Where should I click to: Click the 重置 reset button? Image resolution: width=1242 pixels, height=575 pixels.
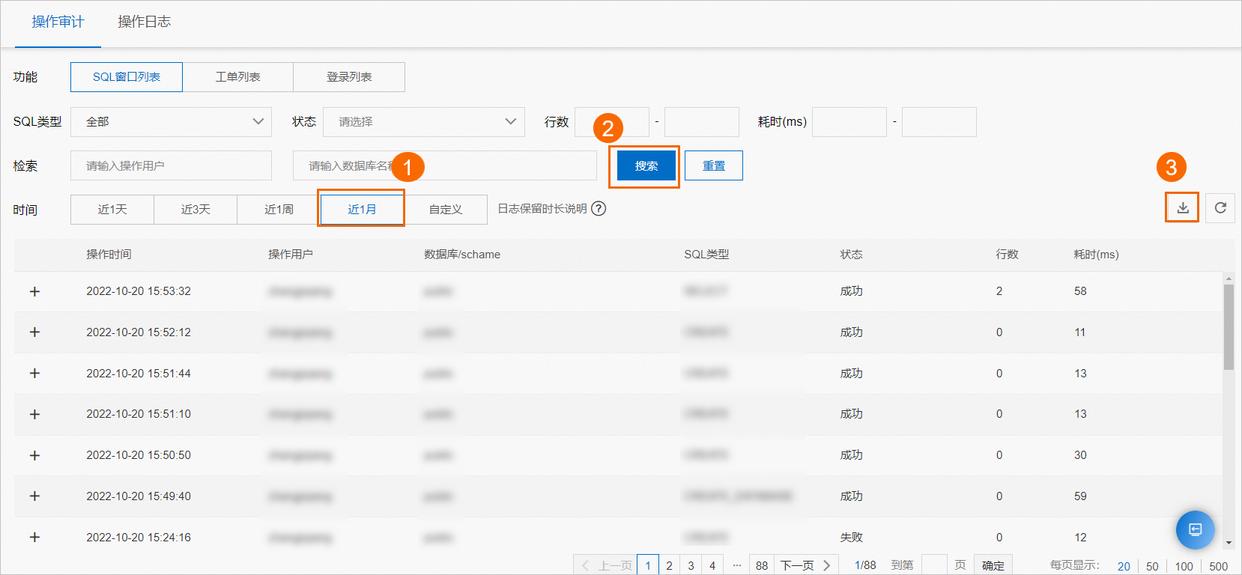(713, 166)
